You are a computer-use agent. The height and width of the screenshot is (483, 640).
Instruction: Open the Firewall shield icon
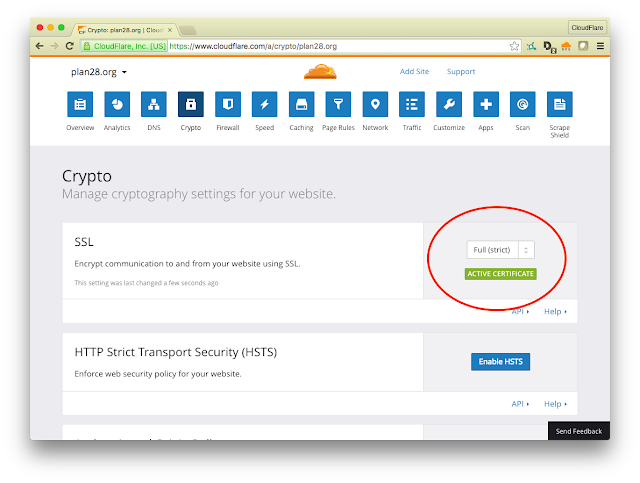click(x=228, y=105)
